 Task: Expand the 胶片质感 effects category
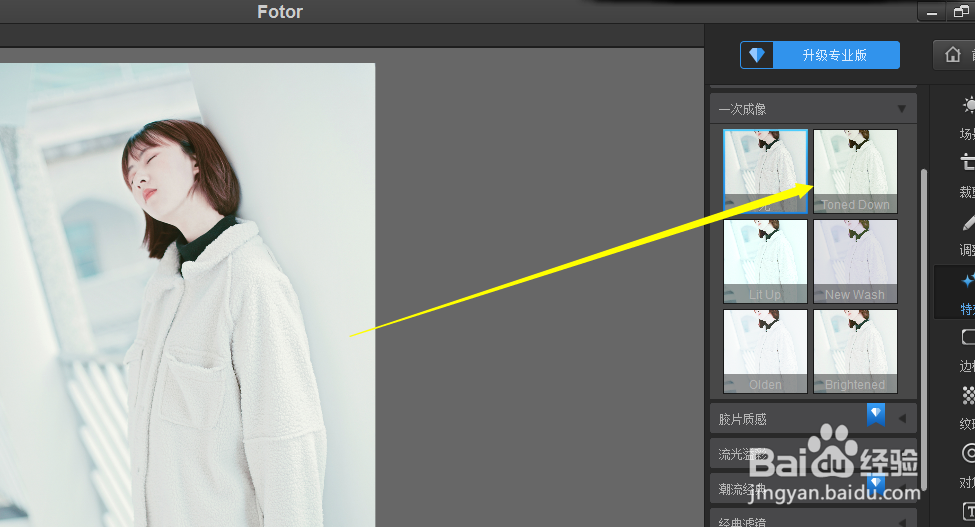813,418
